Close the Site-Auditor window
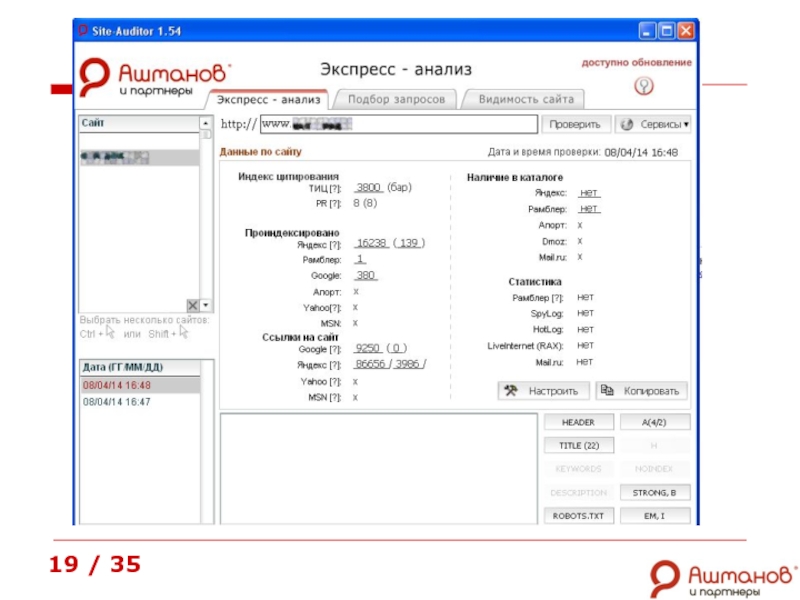This screenshot has height=600, width=800. [x=686, y=31]
